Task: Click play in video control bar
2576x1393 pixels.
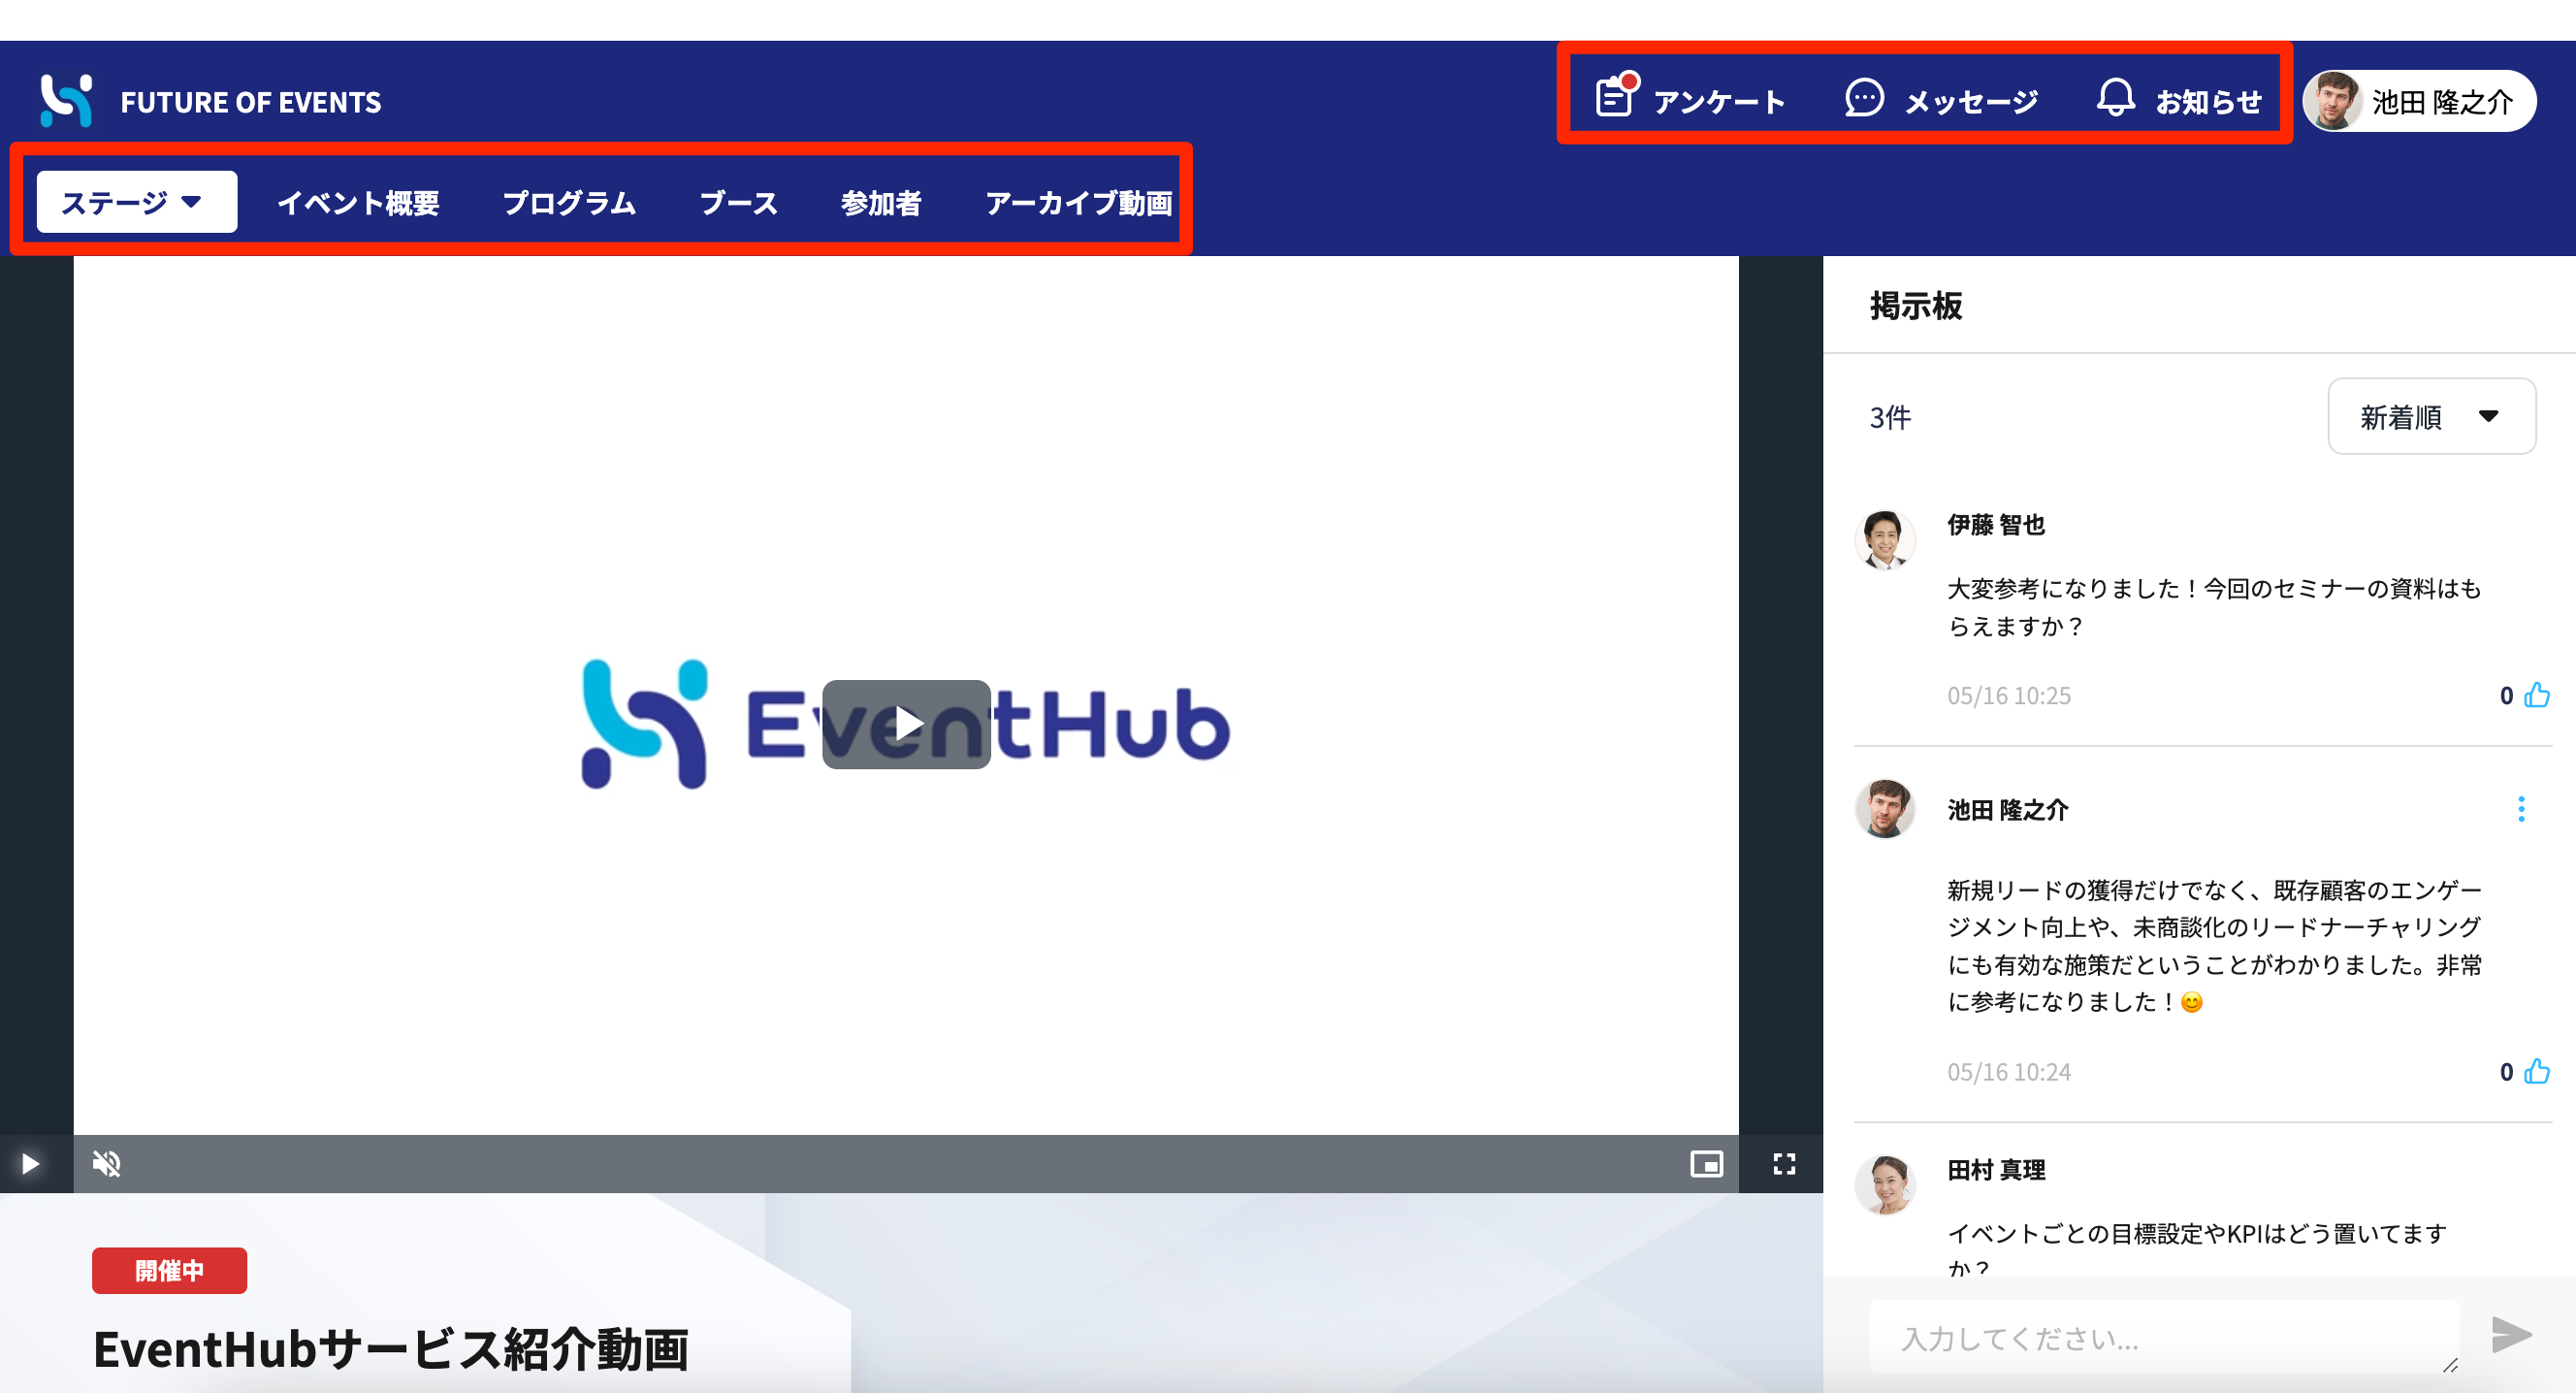Action: coord(30,1164)
